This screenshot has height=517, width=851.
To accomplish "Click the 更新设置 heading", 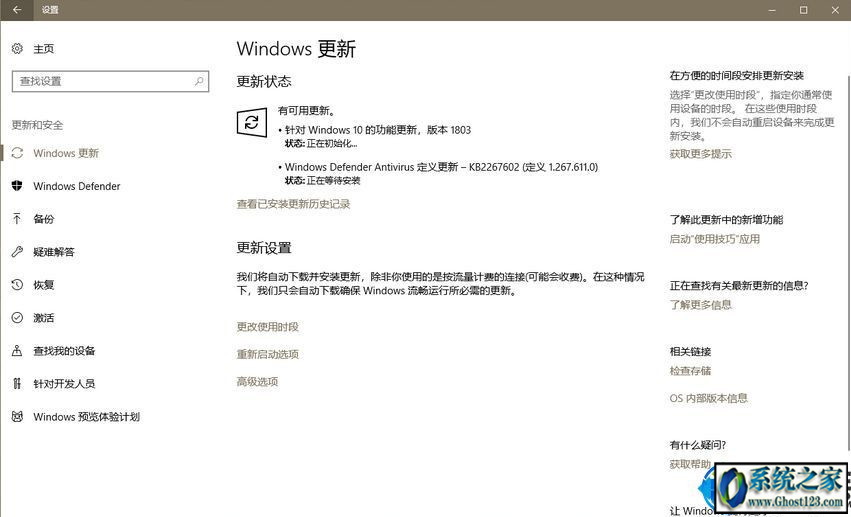I will click(x=264, y=248).
